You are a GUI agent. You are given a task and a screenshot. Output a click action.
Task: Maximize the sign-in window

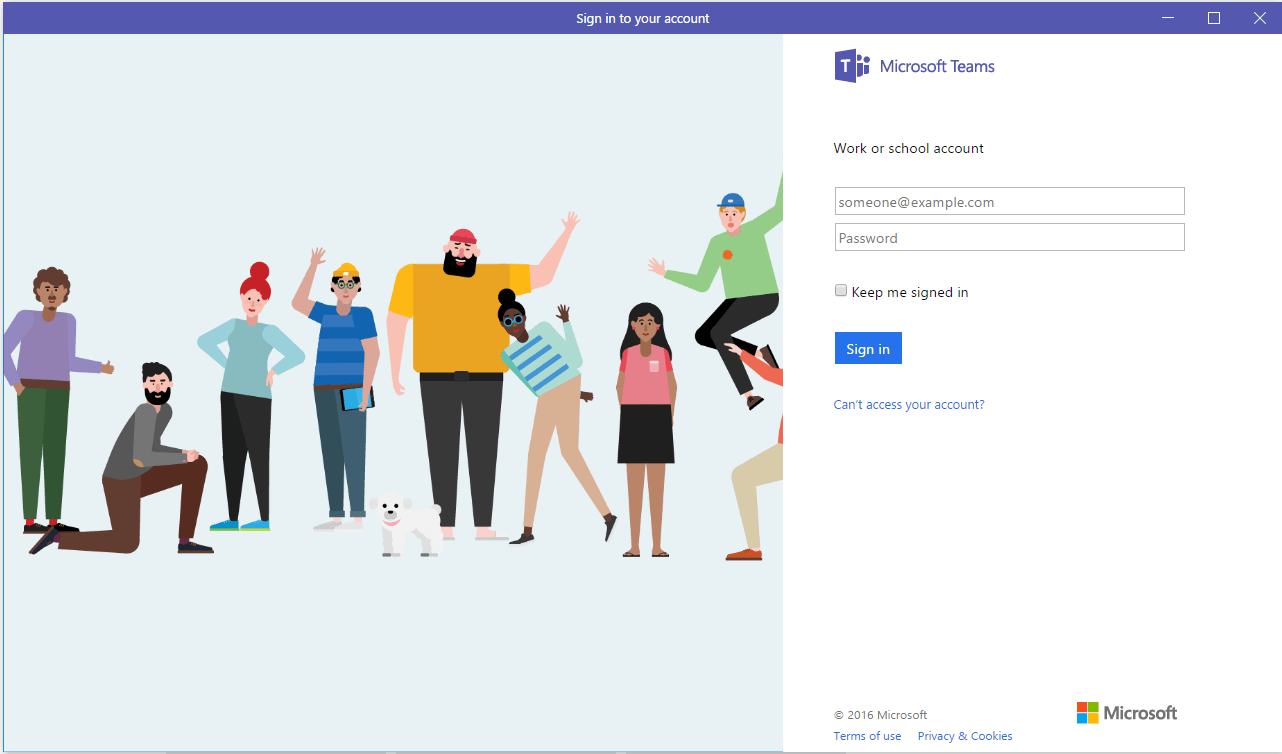(1214, 18)
